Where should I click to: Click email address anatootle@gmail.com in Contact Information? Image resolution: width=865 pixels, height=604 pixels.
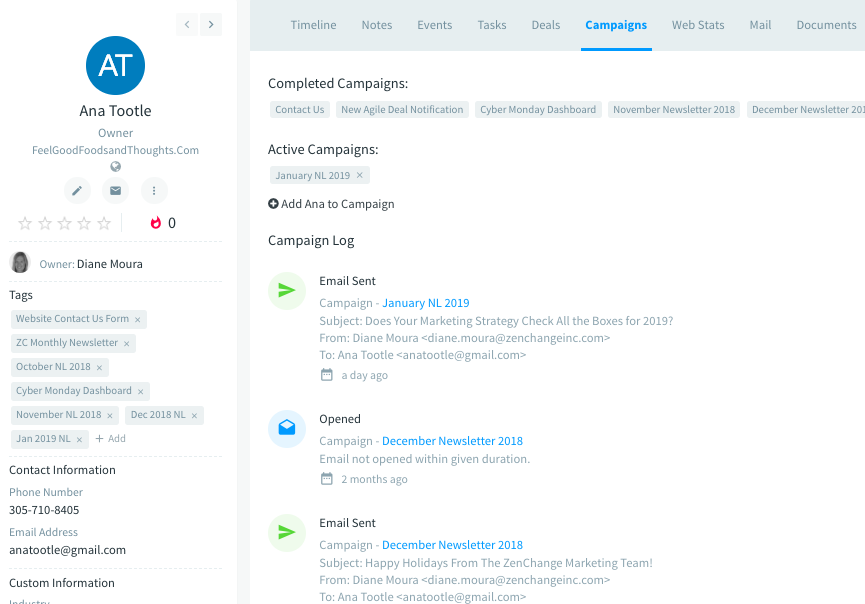[67, 550]
